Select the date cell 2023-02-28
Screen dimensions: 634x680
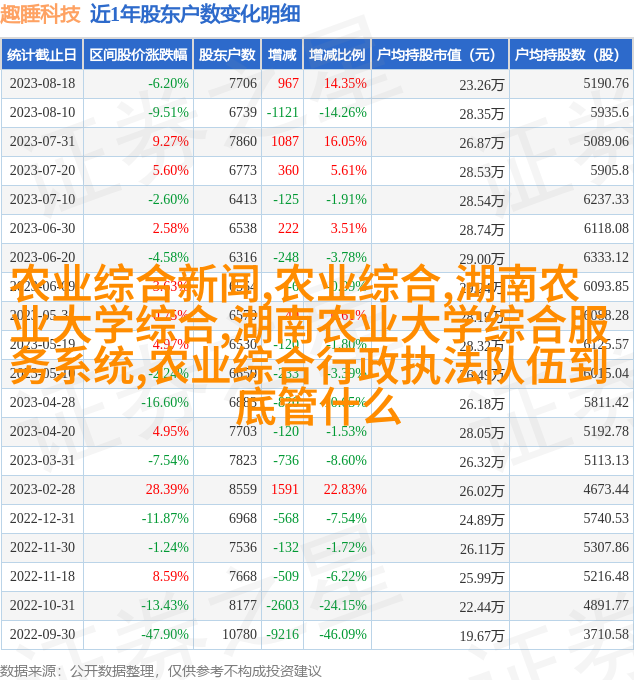point(42,489)
